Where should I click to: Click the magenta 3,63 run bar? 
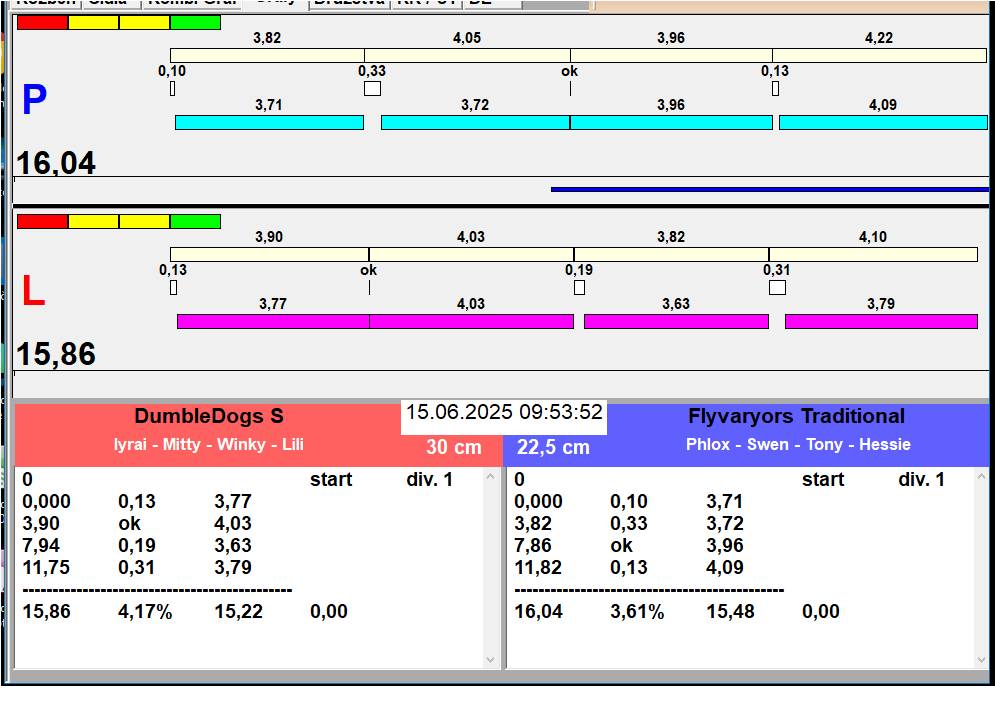tap(676, 321)
